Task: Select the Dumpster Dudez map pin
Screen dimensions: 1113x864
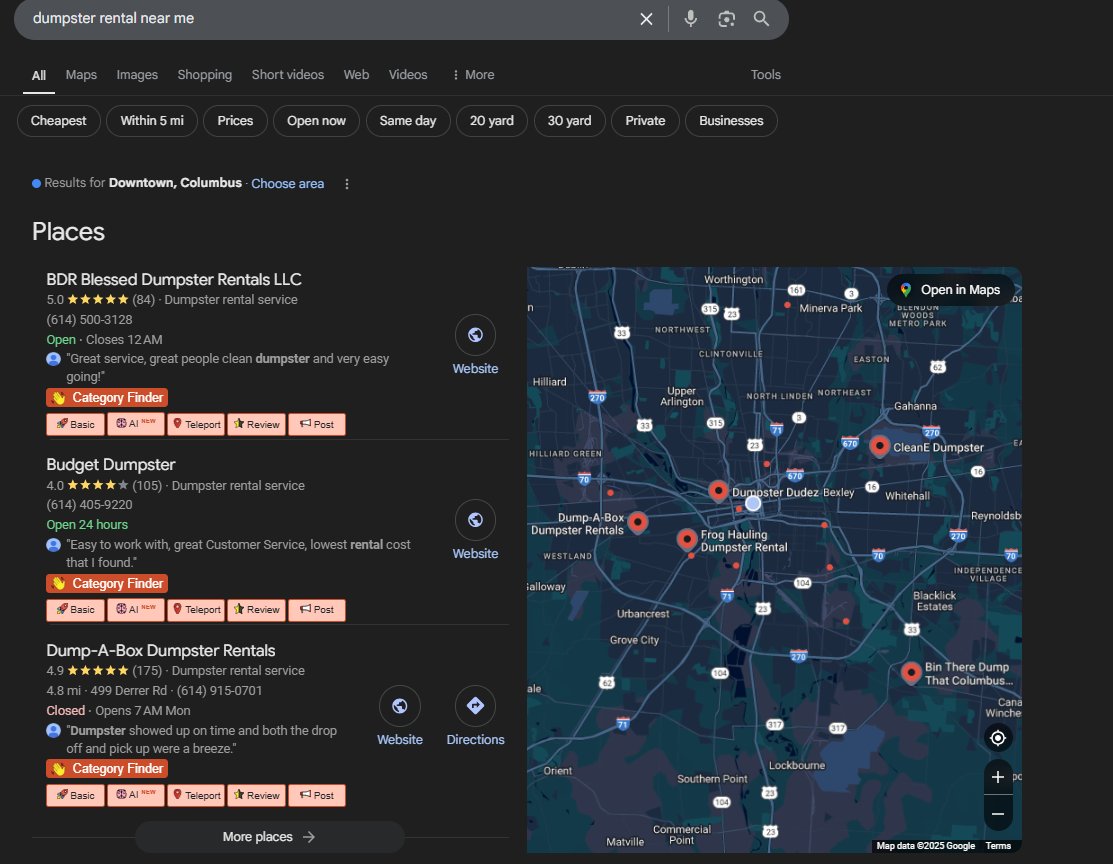Action: tap(718, 490)
